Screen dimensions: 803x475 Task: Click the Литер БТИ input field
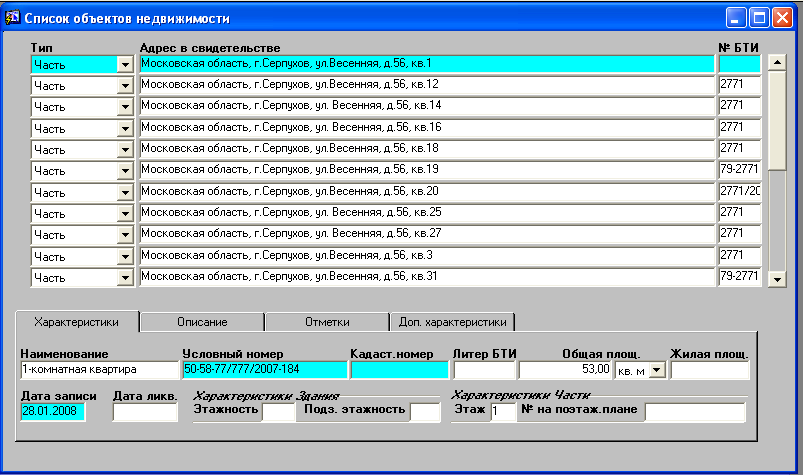coord(484,370)
